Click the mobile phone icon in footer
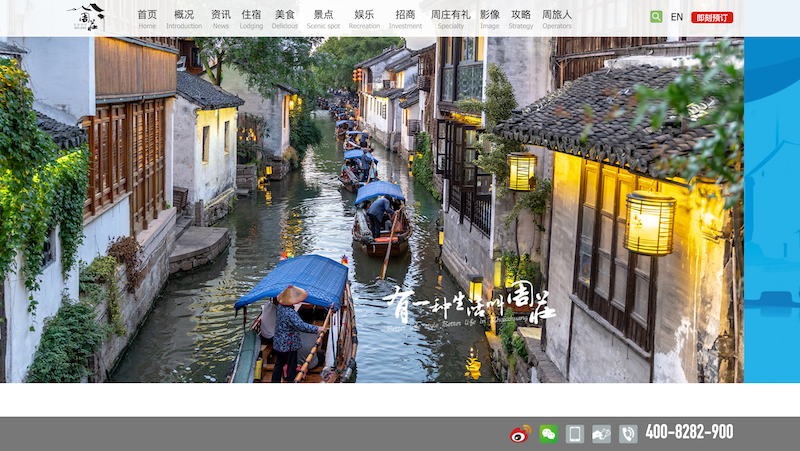This screenshot has height=451, width=800. (x=575, y=434)
